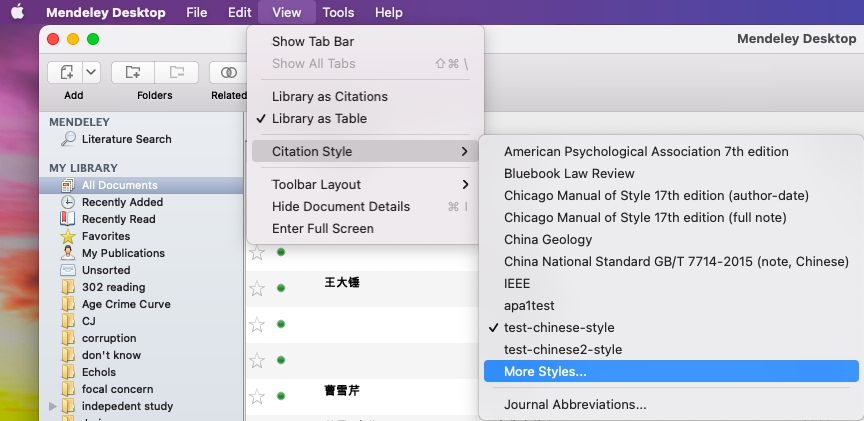
Task: Expand the Citation Style submenu
Action: [x=365, y=151]
